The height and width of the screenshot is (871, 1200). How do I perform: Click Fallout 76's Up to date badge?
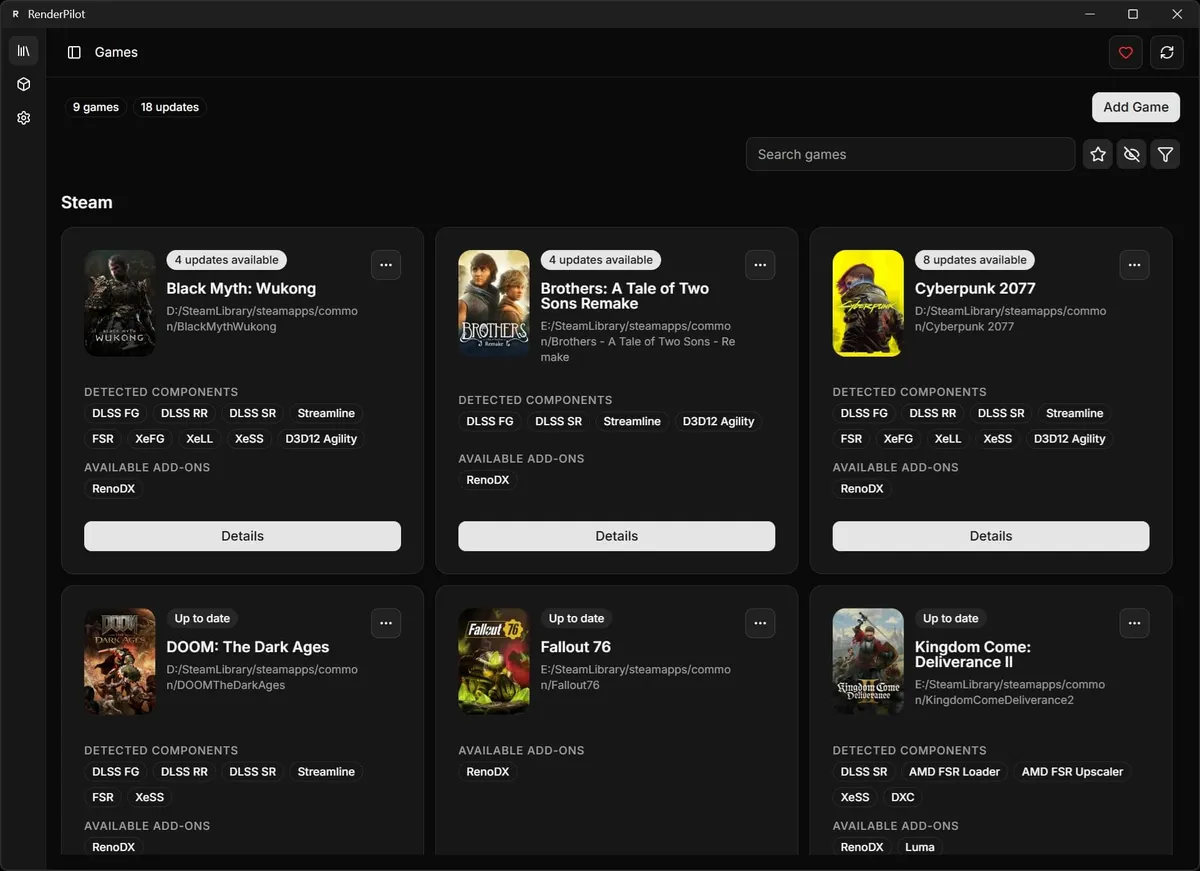point(577,618)
